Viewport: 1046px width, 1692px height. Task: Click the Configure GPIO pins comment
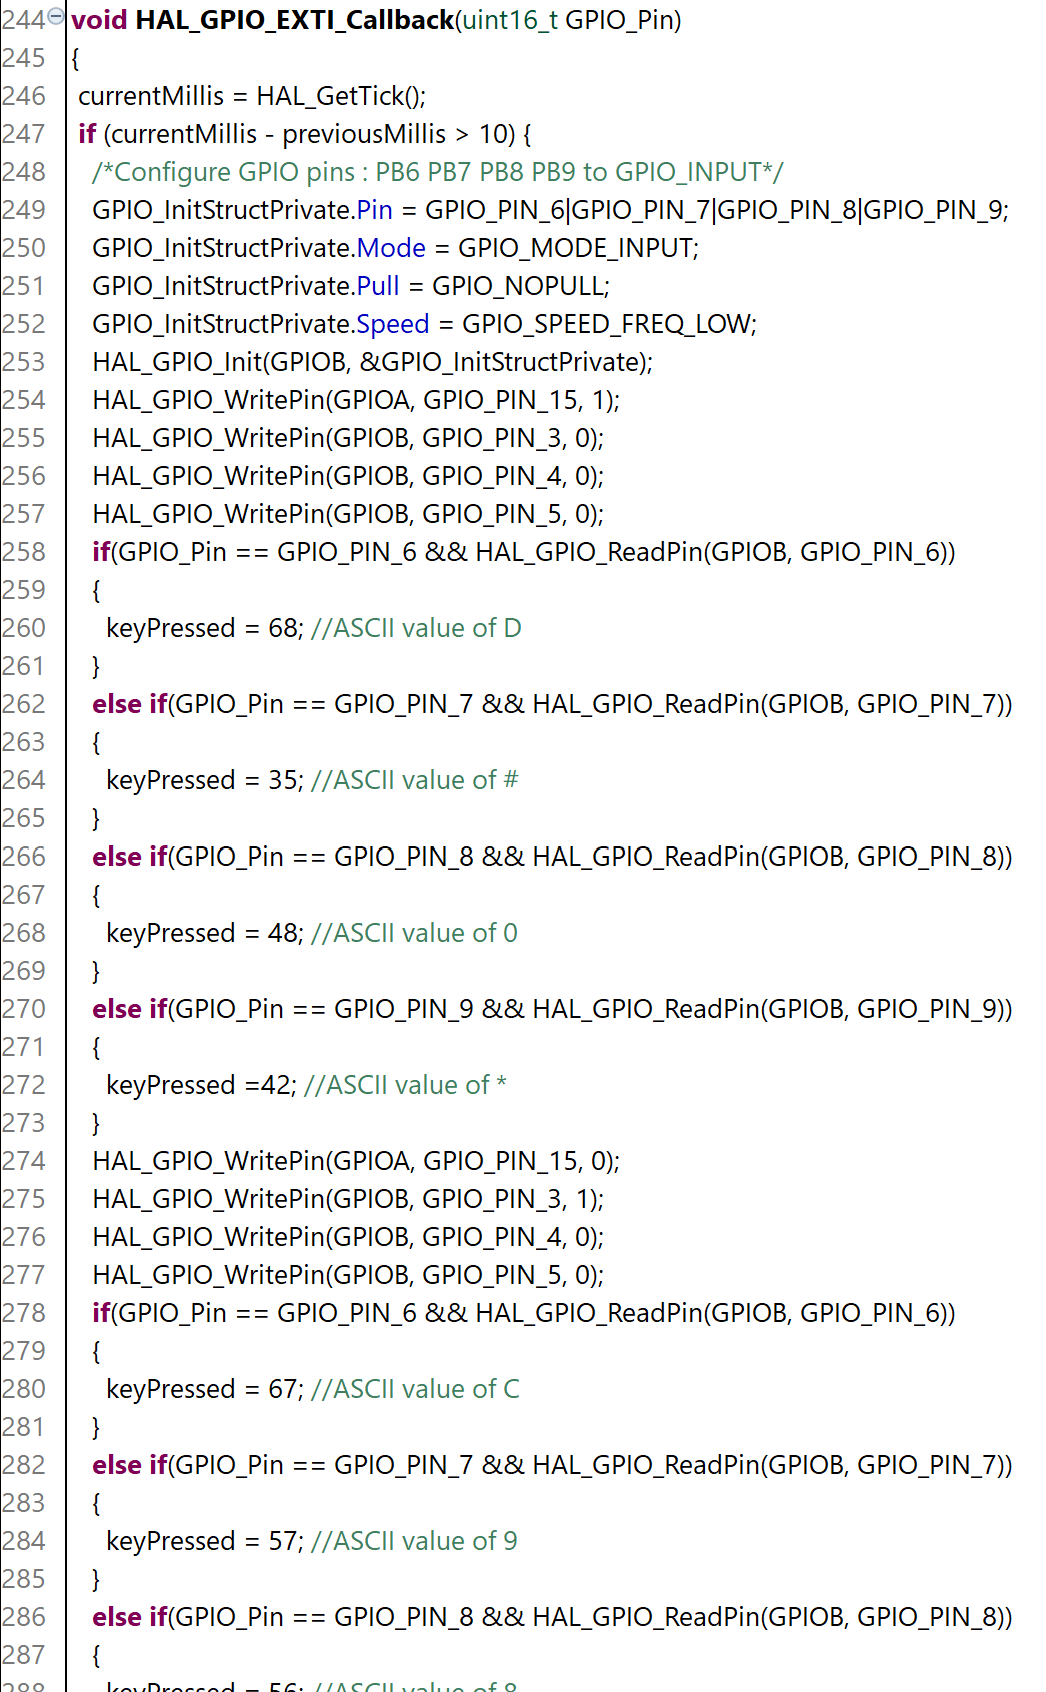click(437, 172)
